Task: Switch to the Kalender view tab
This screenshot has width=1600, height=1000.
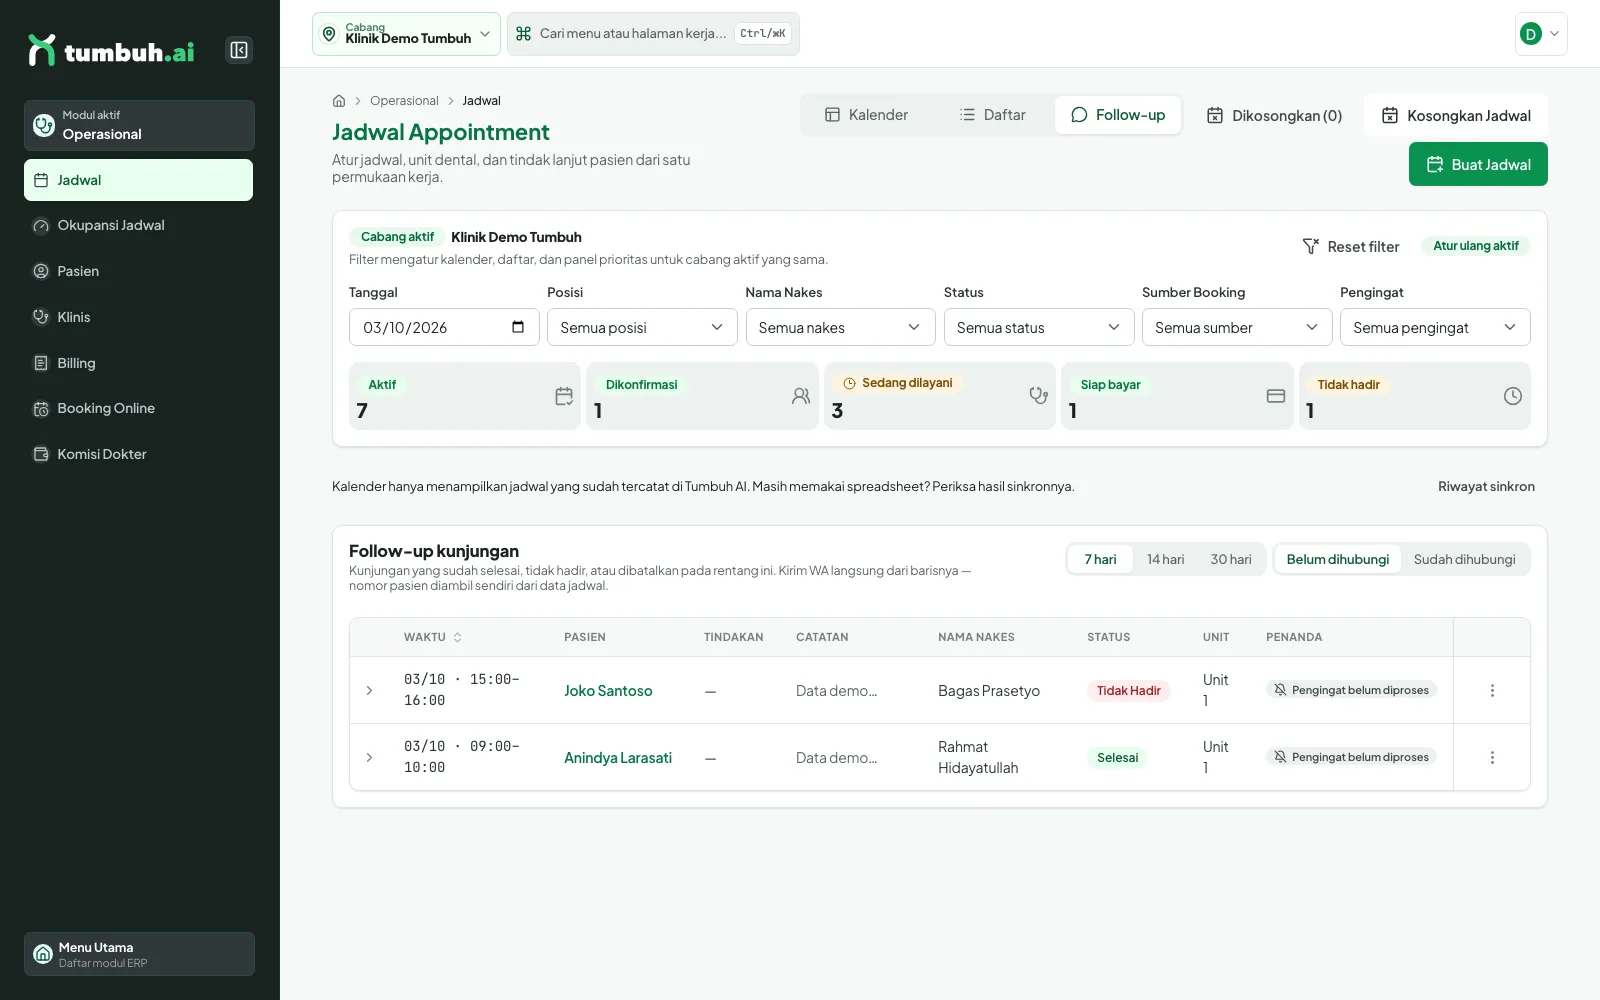Action: click(x=866, y=115)
